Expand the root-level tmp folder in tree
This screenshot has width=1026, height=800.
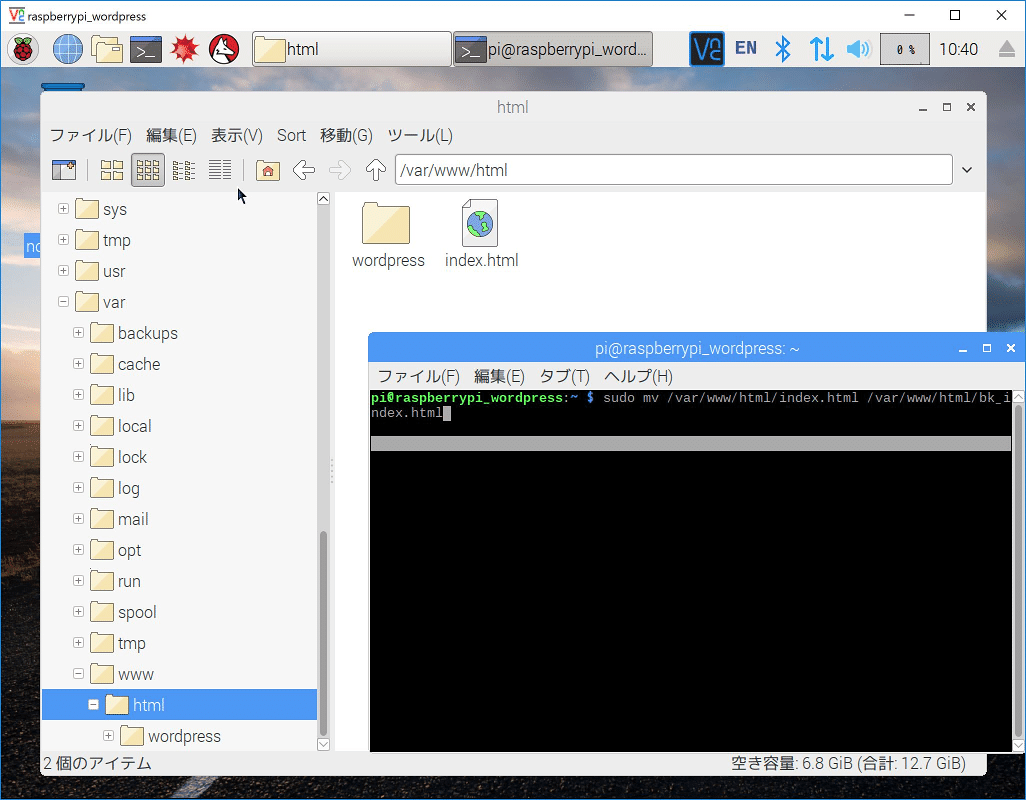coord(63,239)
